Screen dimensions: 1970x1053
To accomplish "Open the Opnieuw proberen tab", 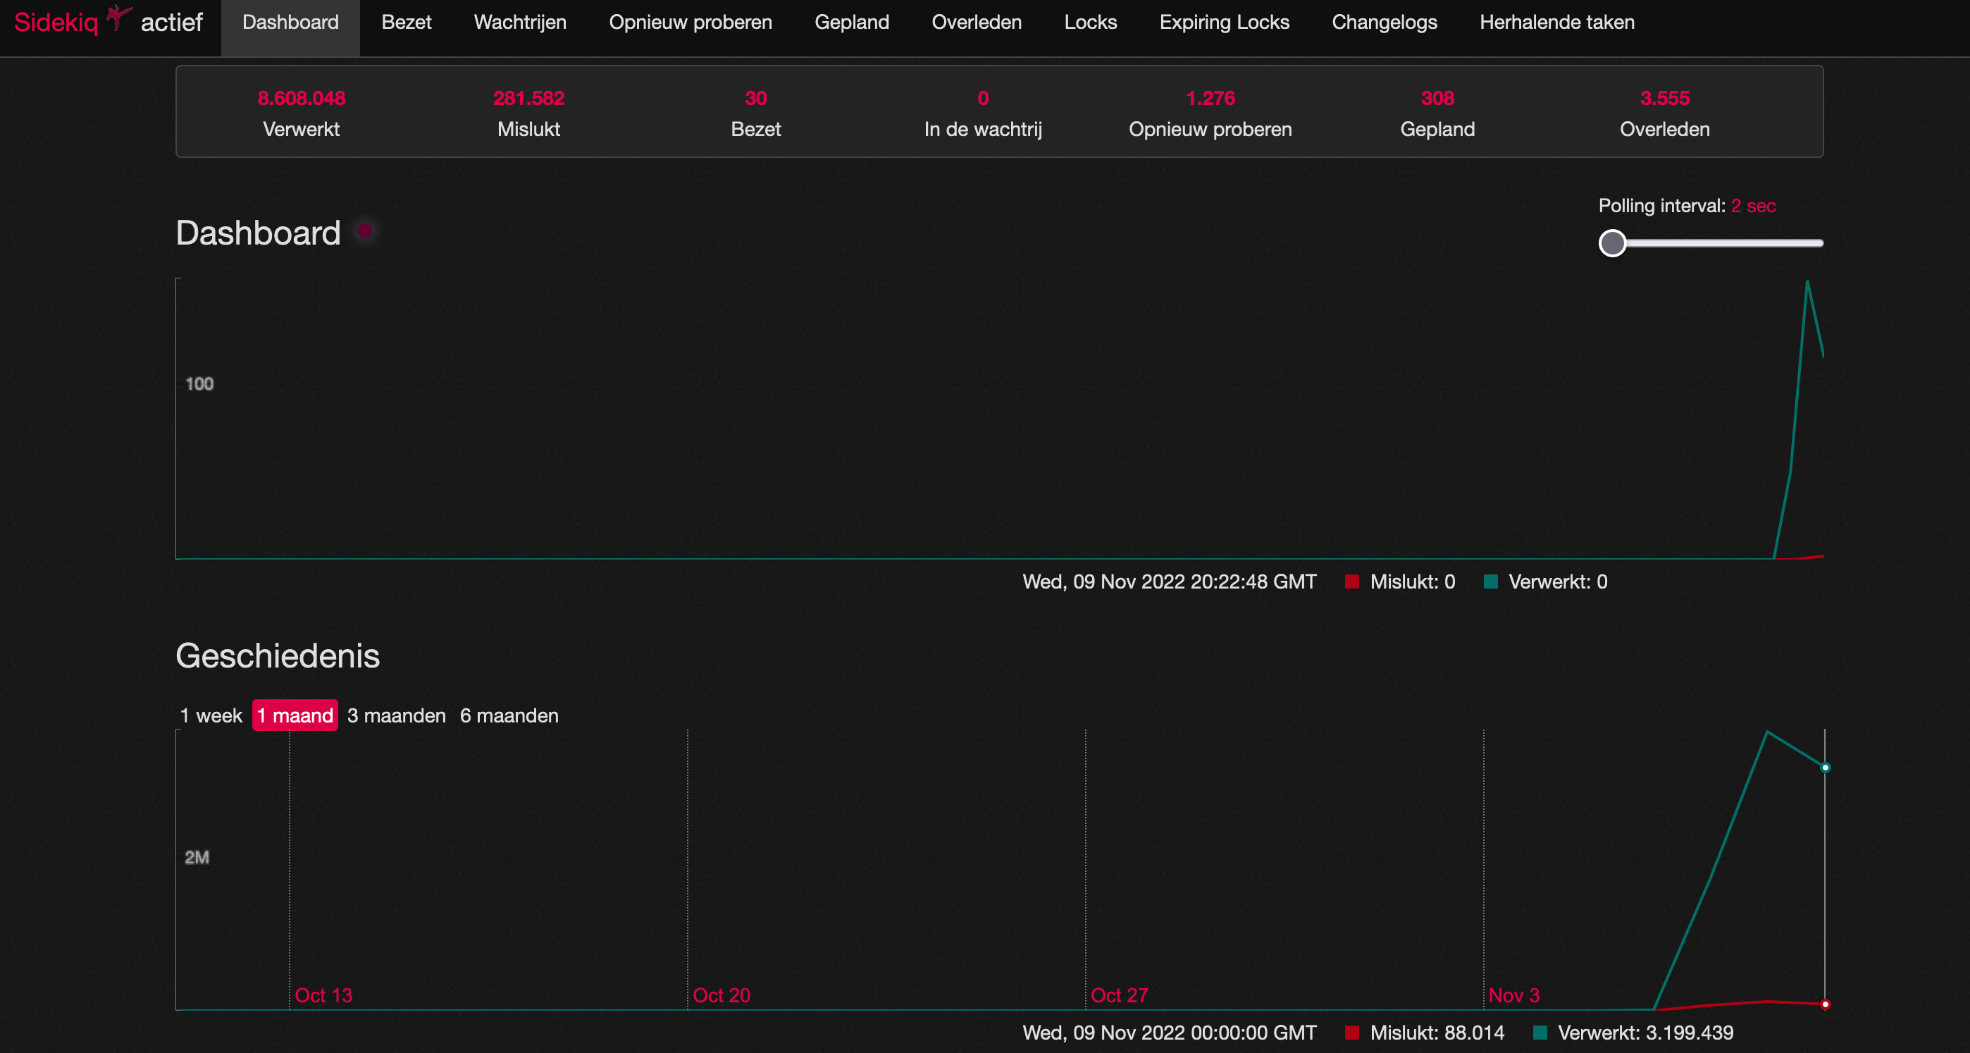I will pyautogui.click(x=690, y=22).
